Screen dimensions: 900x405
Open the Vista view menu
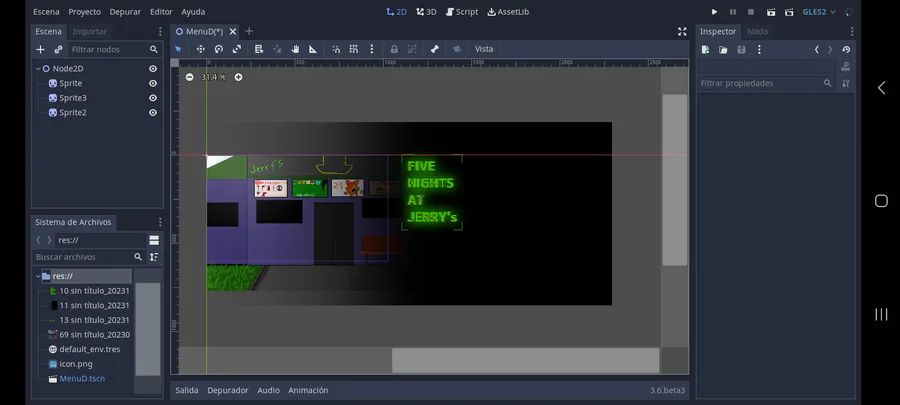[484, 49]
